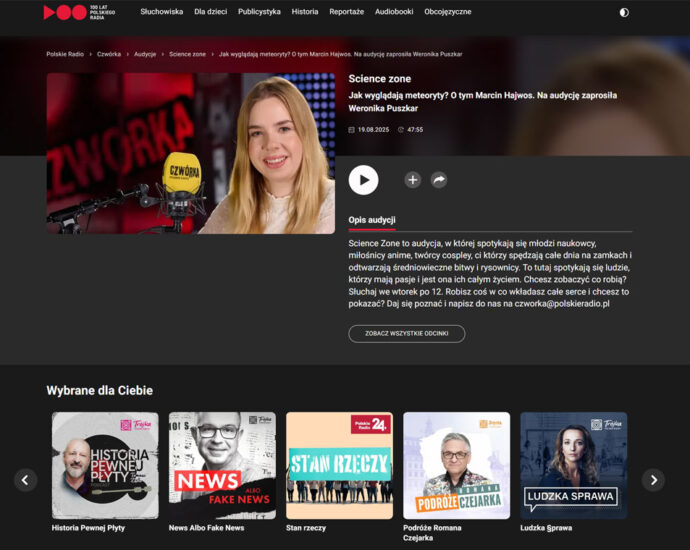Click the full episode title breadcrumb
The image size is (690, 550).
(341, 54)
